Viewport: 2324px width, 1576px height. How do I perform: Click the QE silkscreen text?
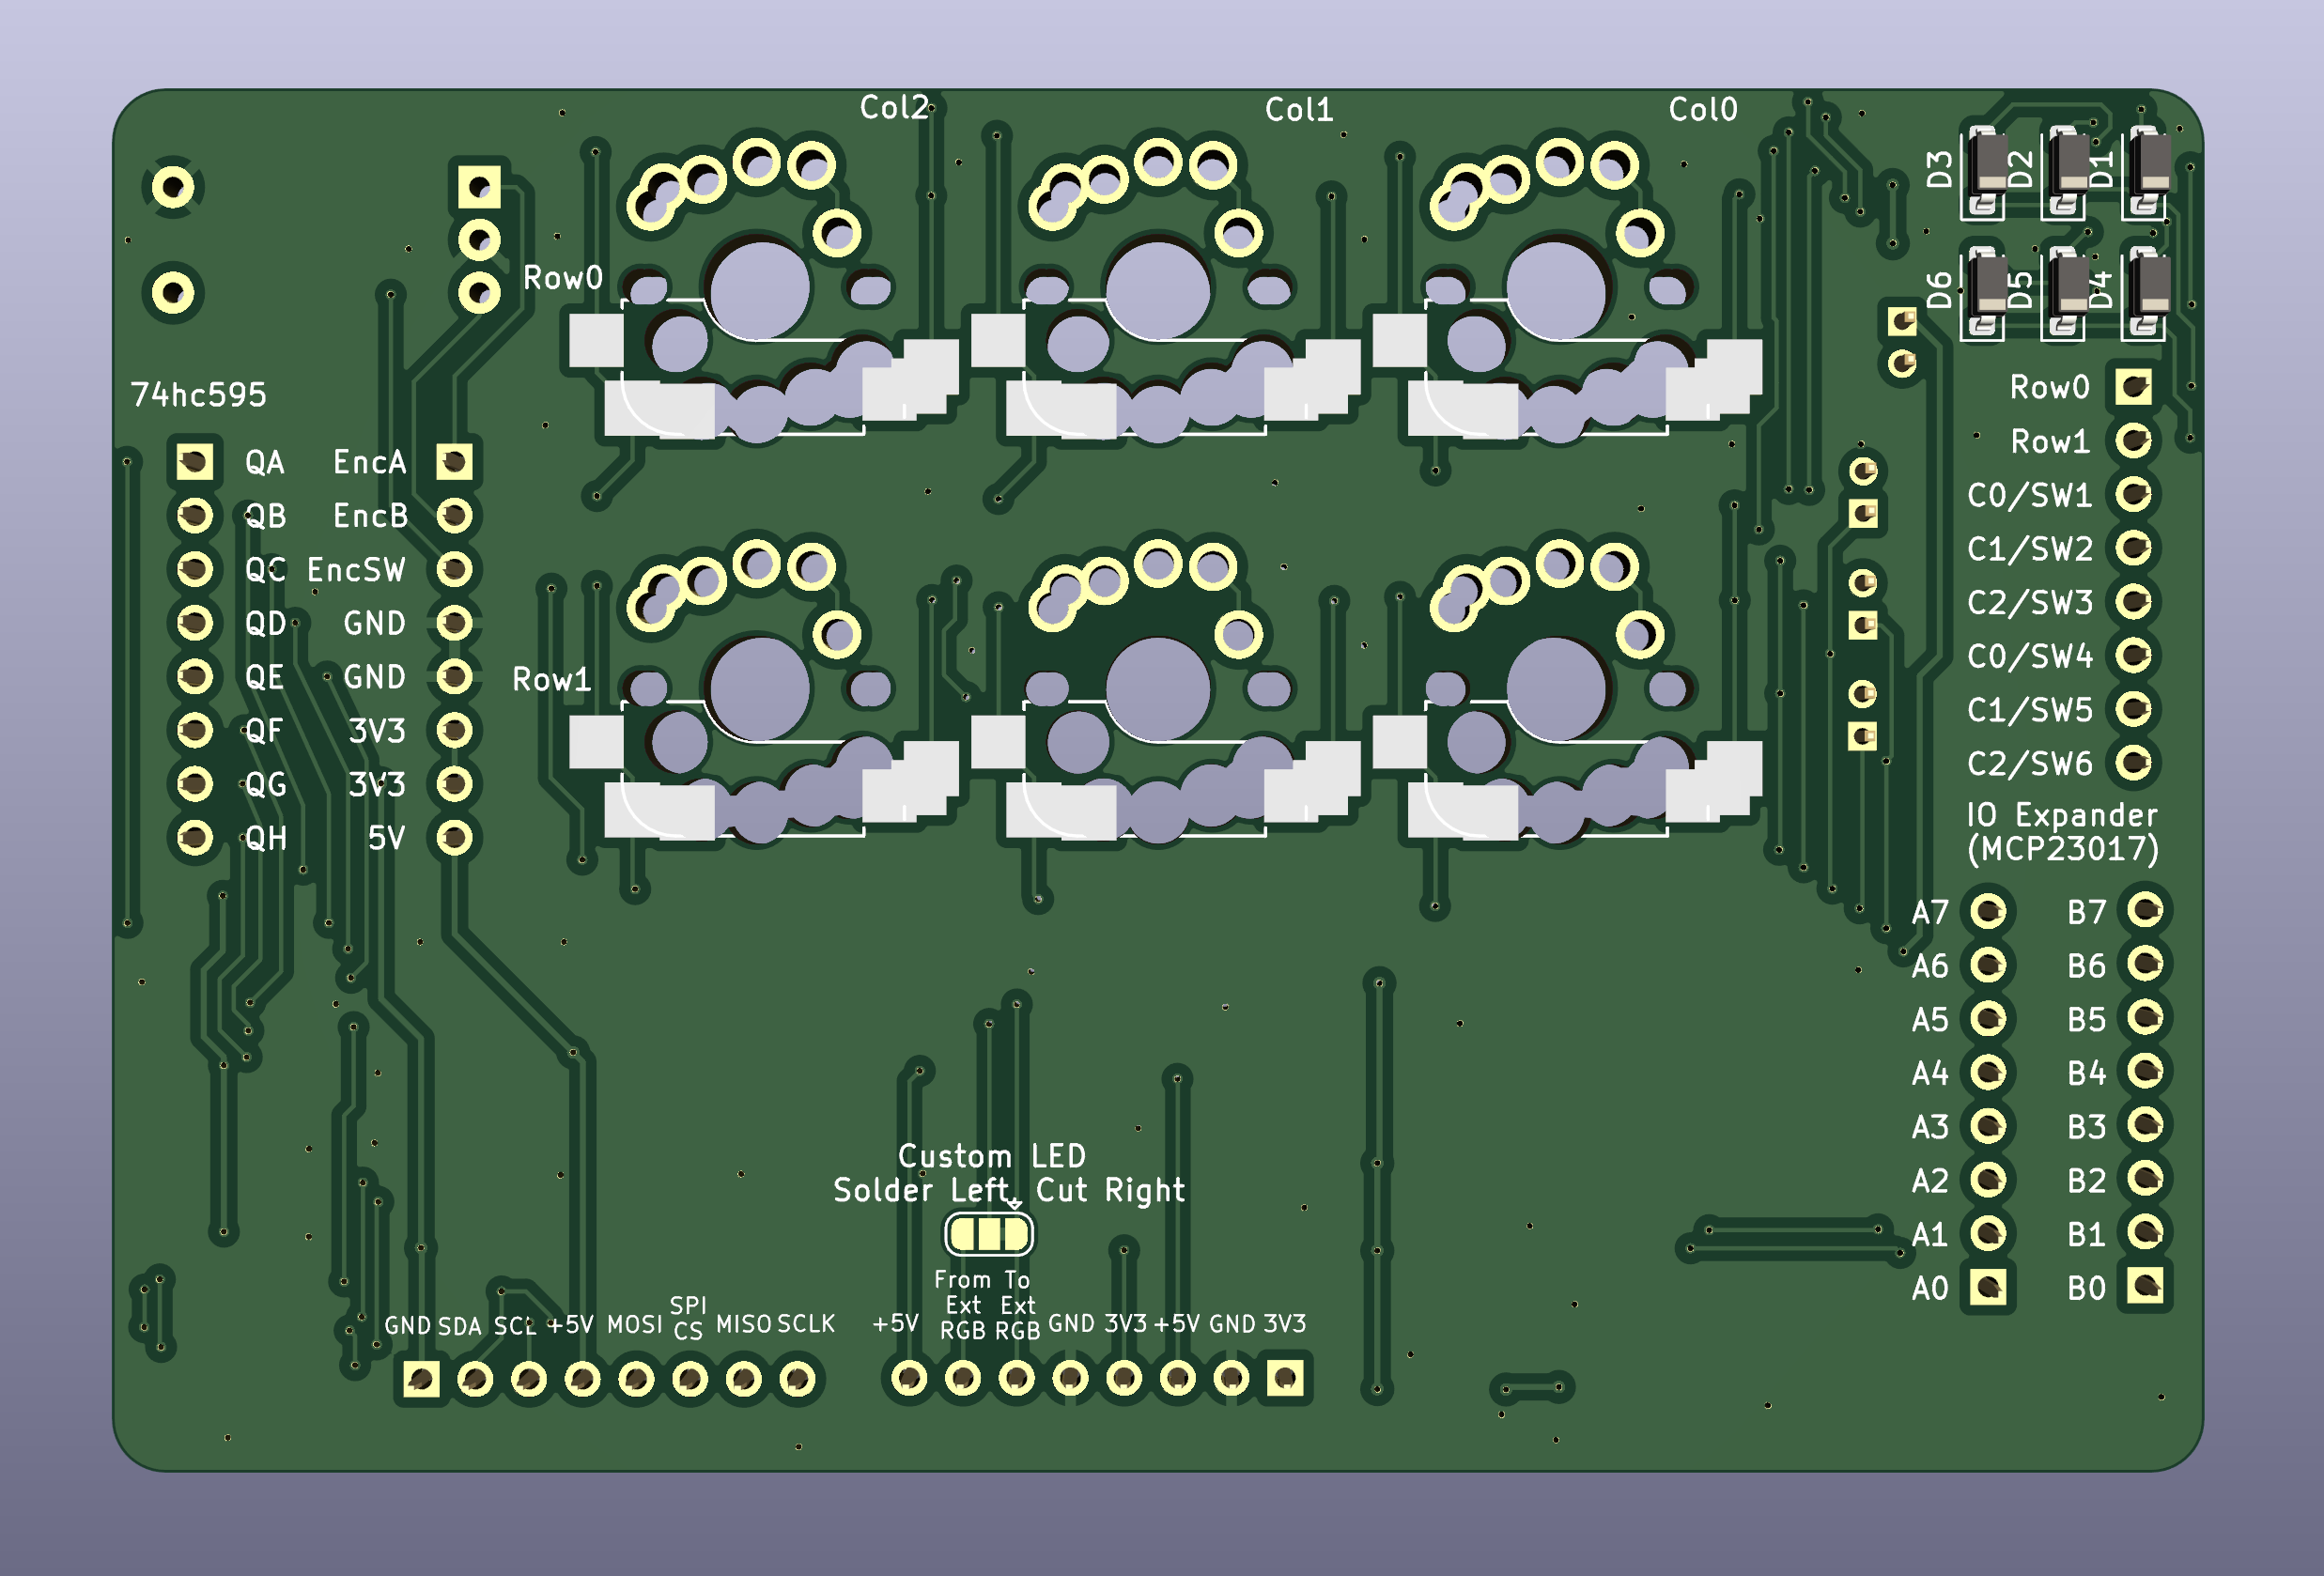(x=265, y=677)
